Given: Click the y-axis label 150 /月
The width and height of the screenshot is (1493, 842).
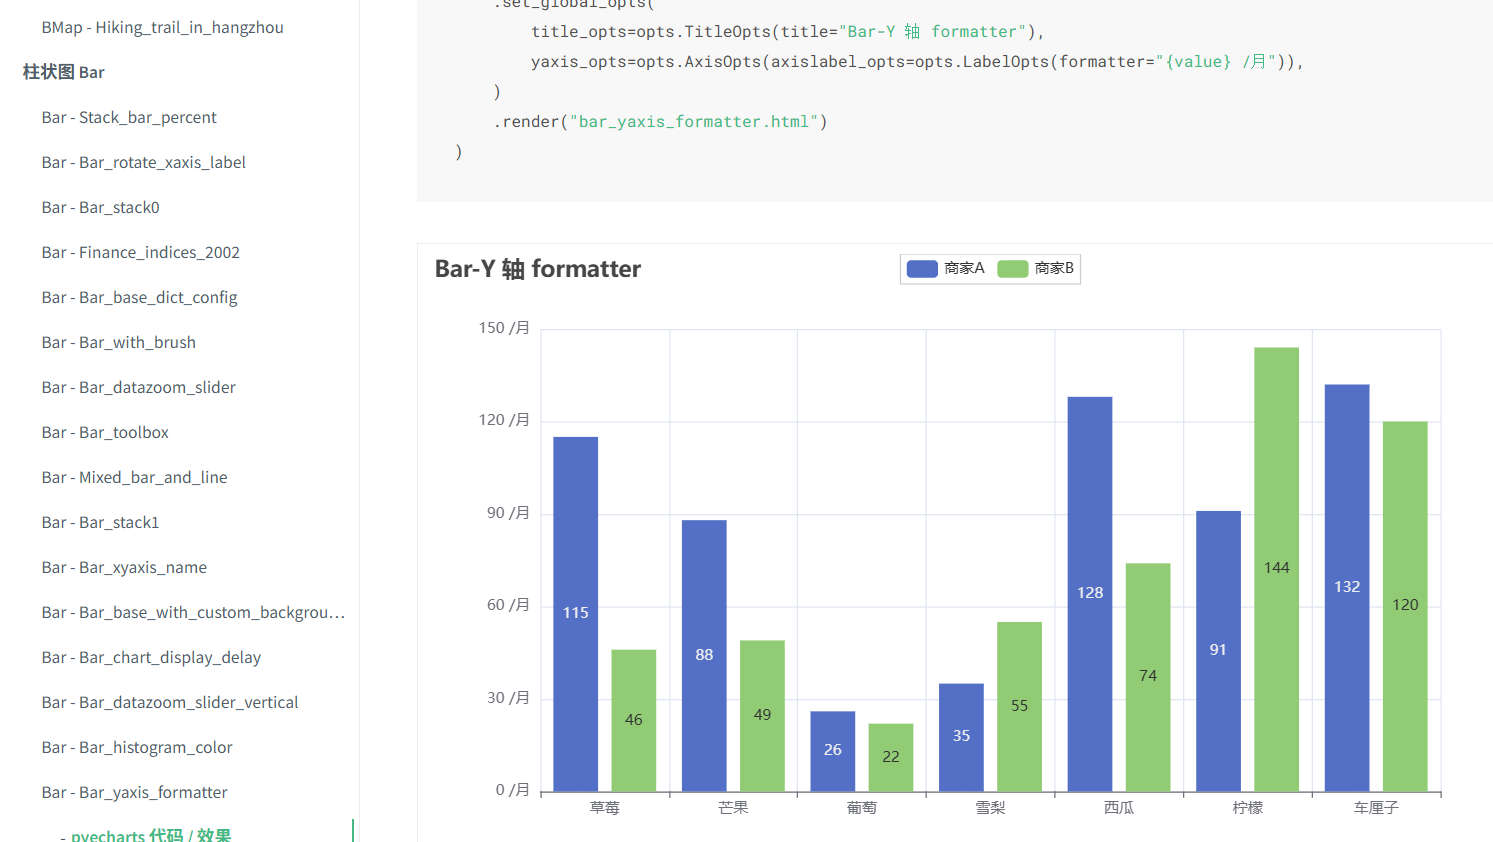Looking at the screenshot, I should pyautogui.click(x=504, y=328).
